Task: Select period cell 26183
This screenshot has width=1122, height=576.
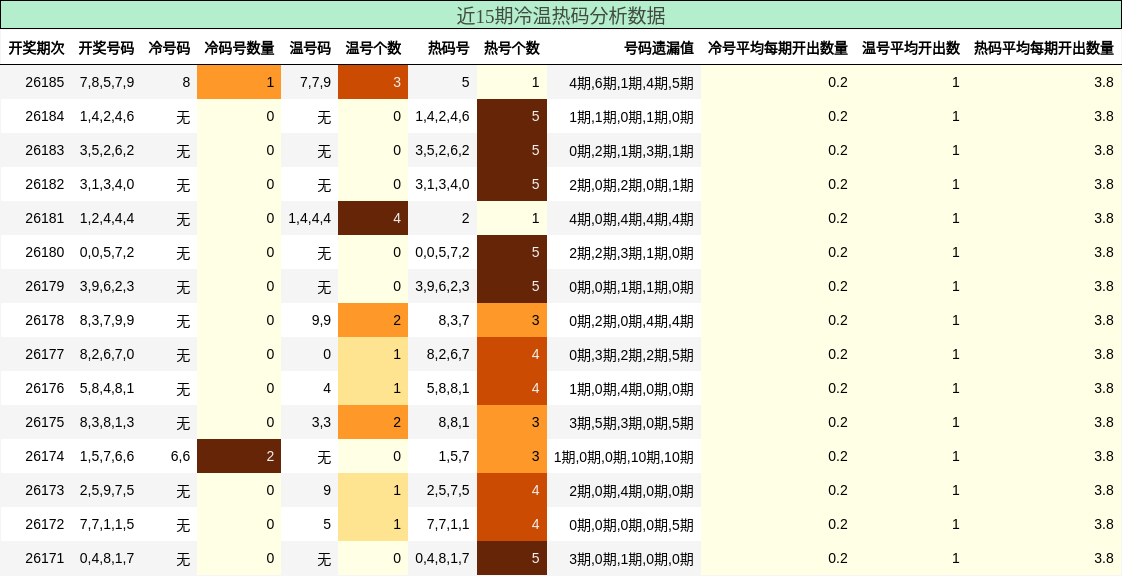Action: (x=44, y=150)
